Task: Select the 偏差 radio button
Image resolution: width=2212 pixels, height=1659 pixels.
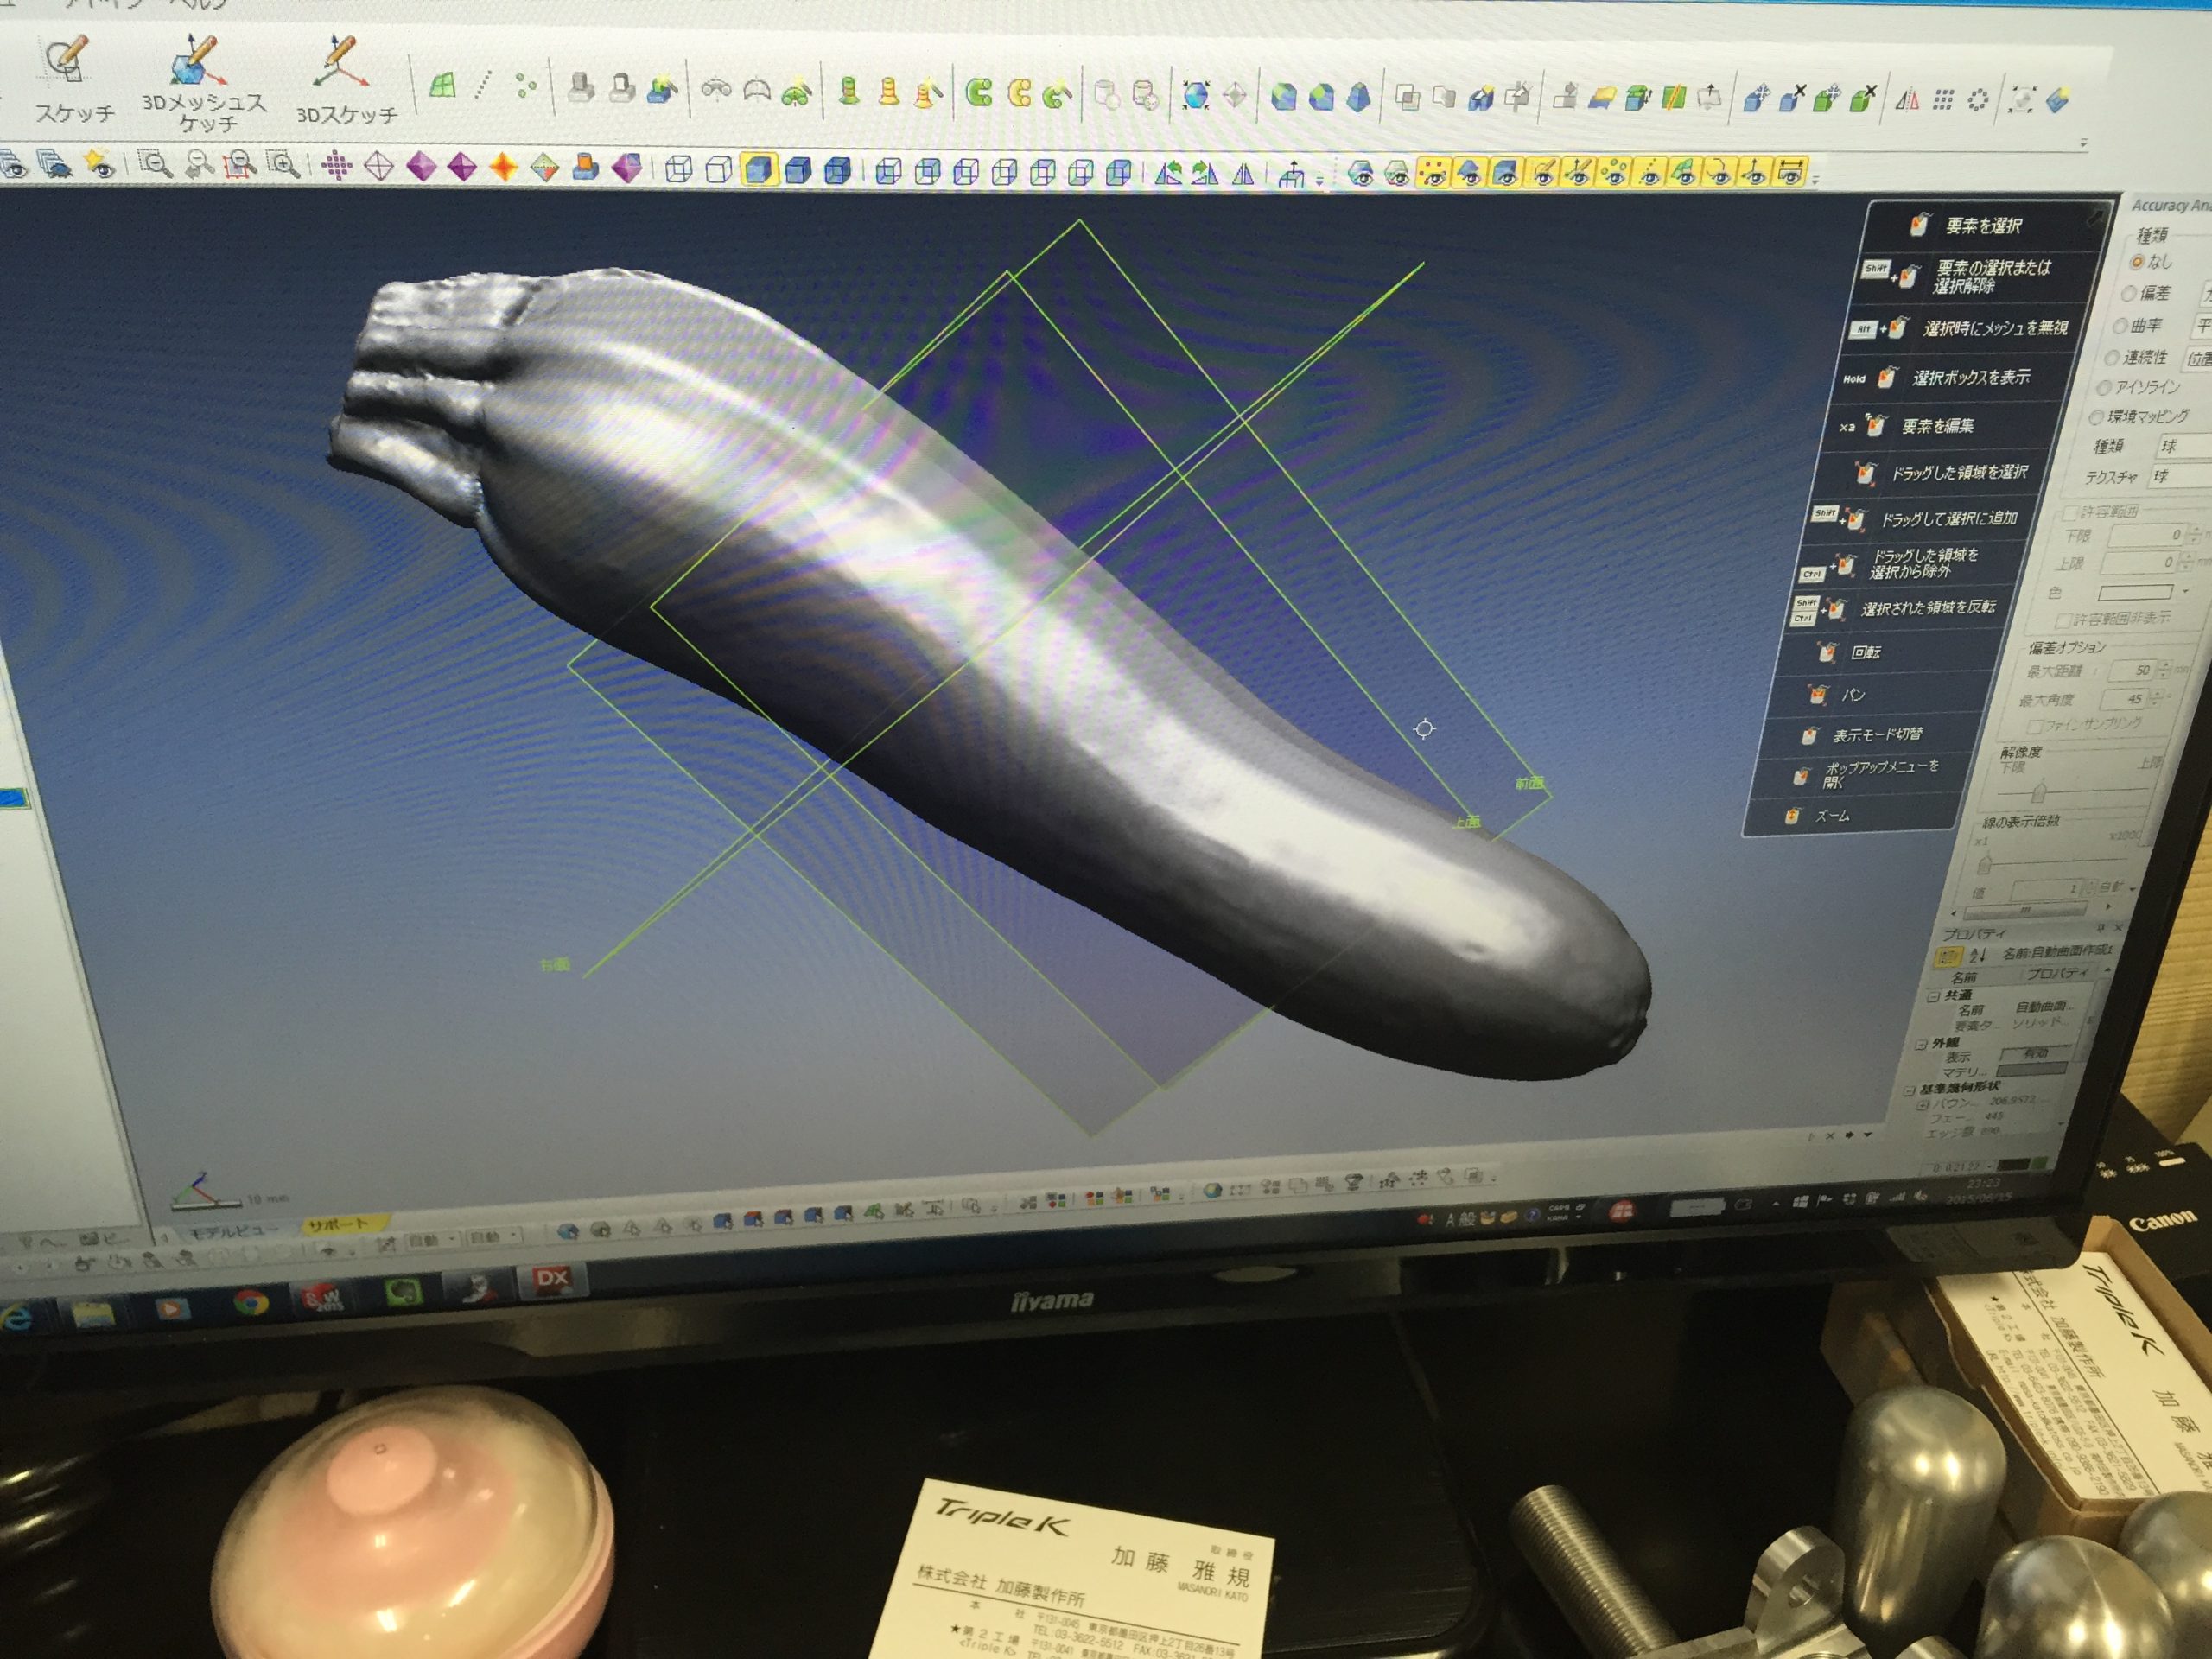Action: [2128, 294]
